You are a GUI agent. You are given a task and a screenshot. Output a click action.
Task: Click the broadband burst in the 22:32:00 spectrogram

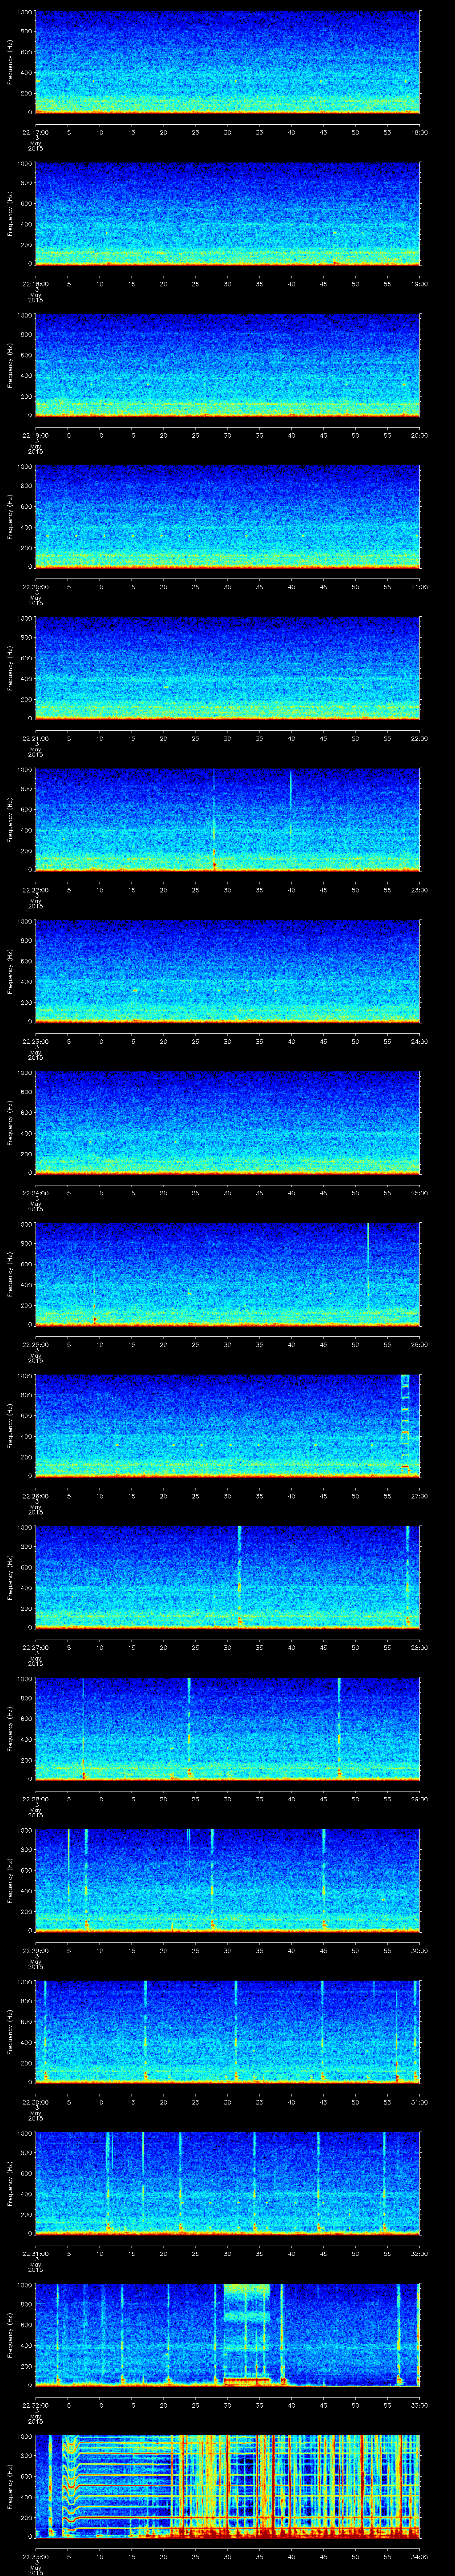(x=247, y=2335)
